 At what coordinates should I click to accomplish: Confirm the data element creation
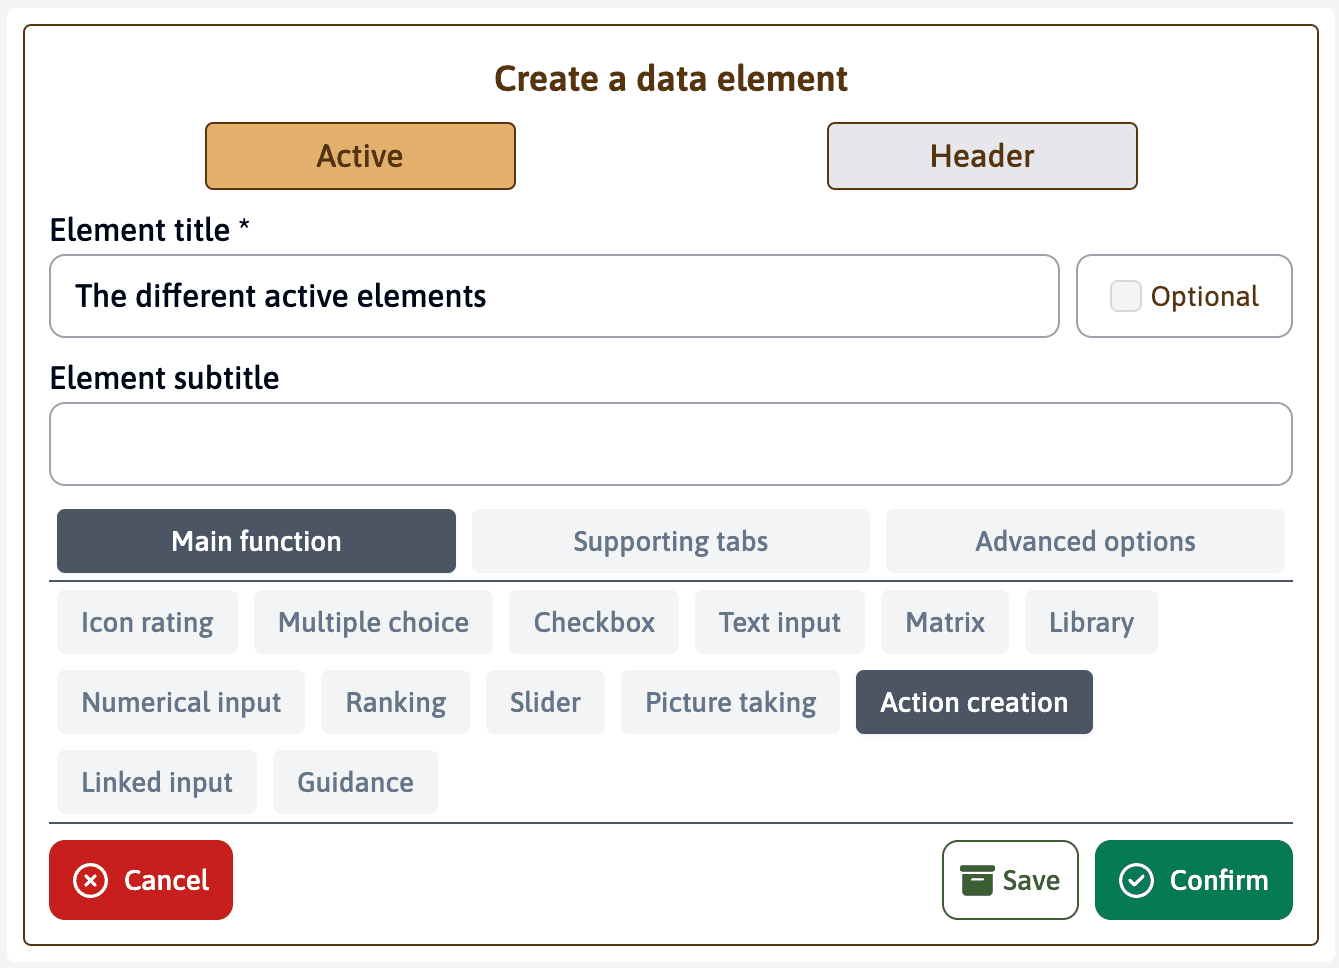click(1193, 880)
